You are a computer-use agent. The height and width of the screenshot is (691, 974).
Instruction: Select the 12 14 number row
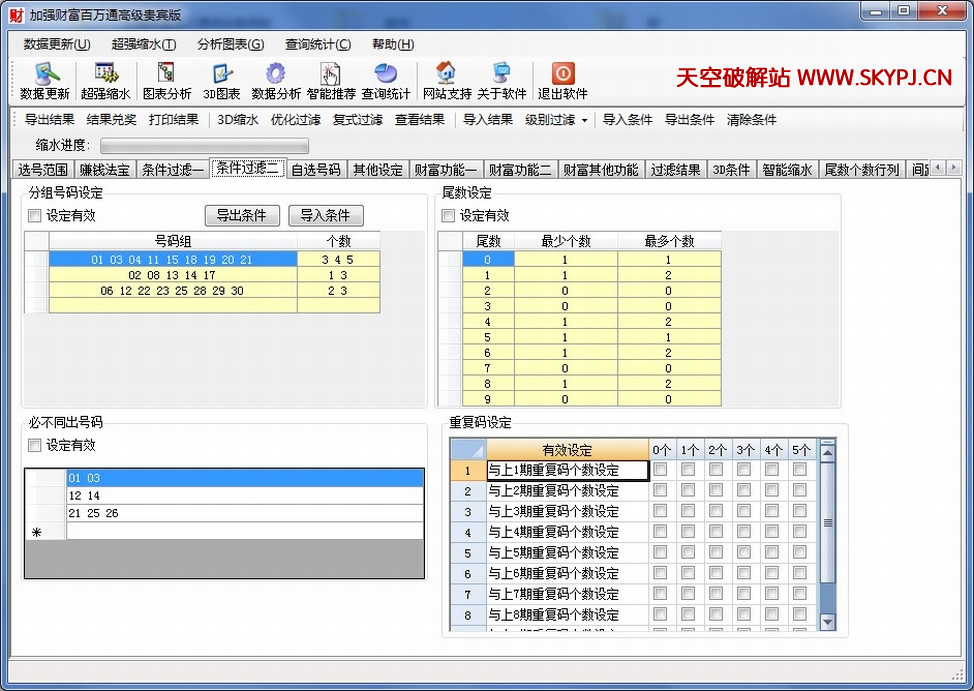[x=245, y=496]
